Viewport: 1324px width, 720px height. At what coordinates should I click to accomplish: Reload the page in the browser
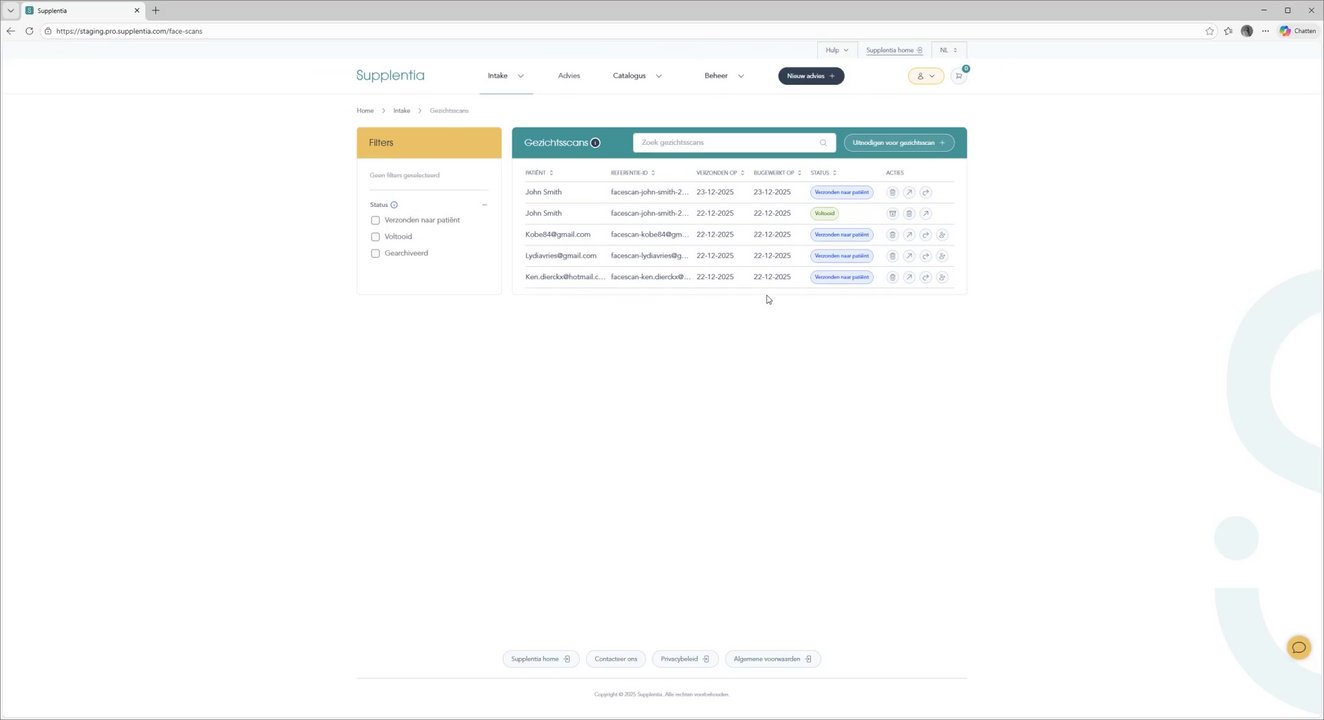[x=29, y=31]
